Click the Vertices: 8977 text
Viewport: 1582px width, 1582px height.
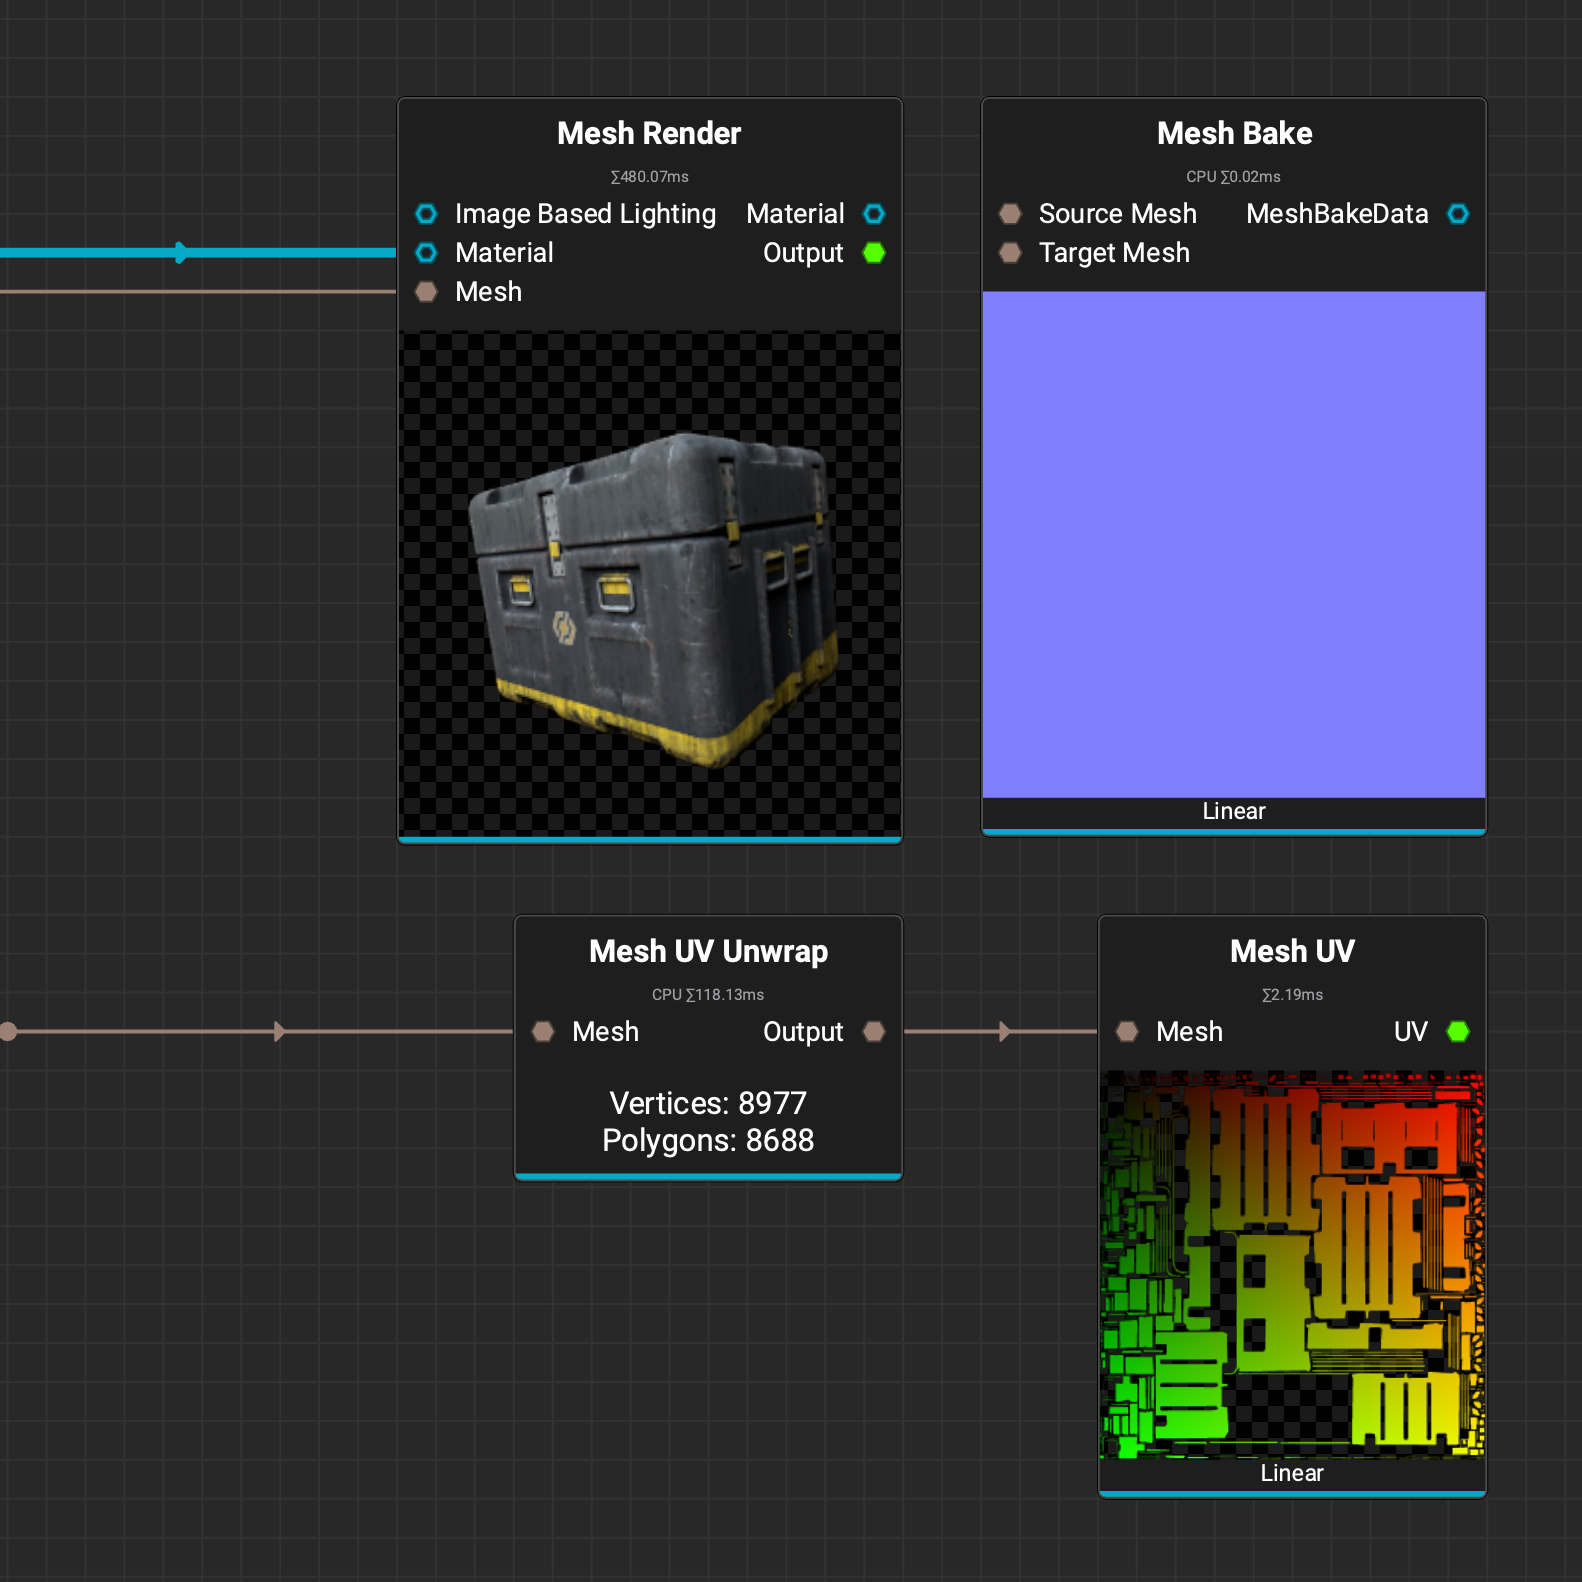tap(708, 1103)
